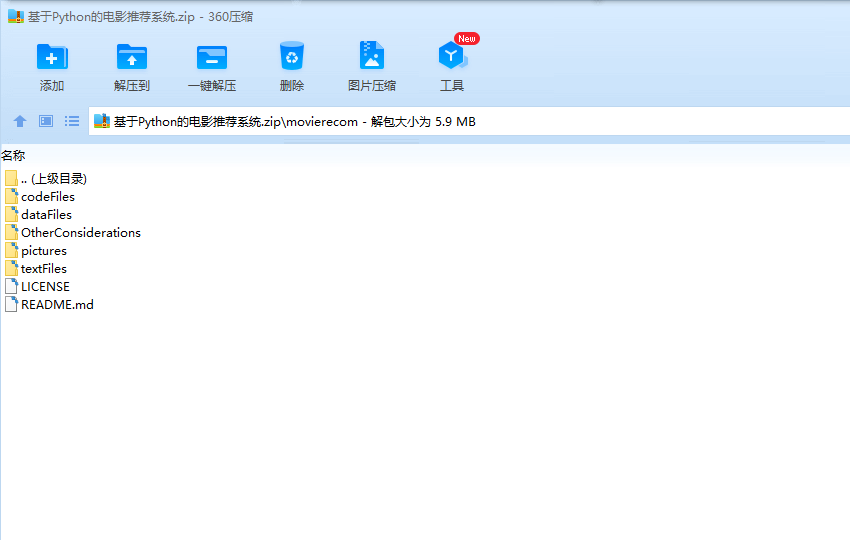The image size is (850, 540).
Task: Click the textFiles folder icon
Action: coord(11,268)
